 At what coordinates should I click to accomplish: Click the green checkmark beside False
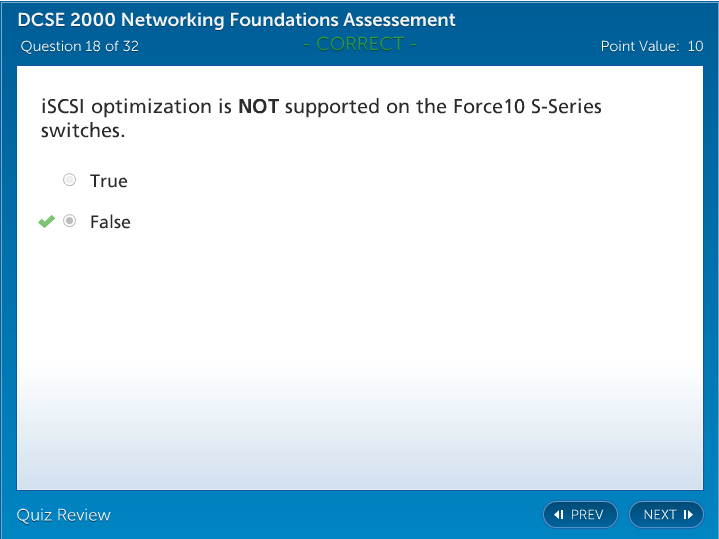[46, 222]
